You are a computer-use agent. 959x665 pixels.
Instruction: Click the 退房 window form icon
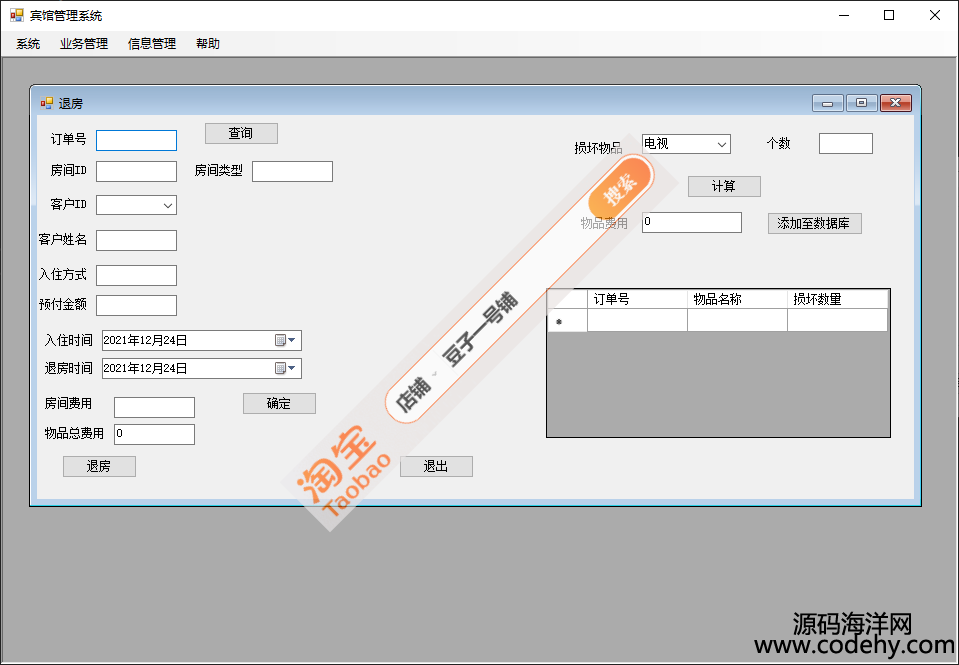point(46,103)
